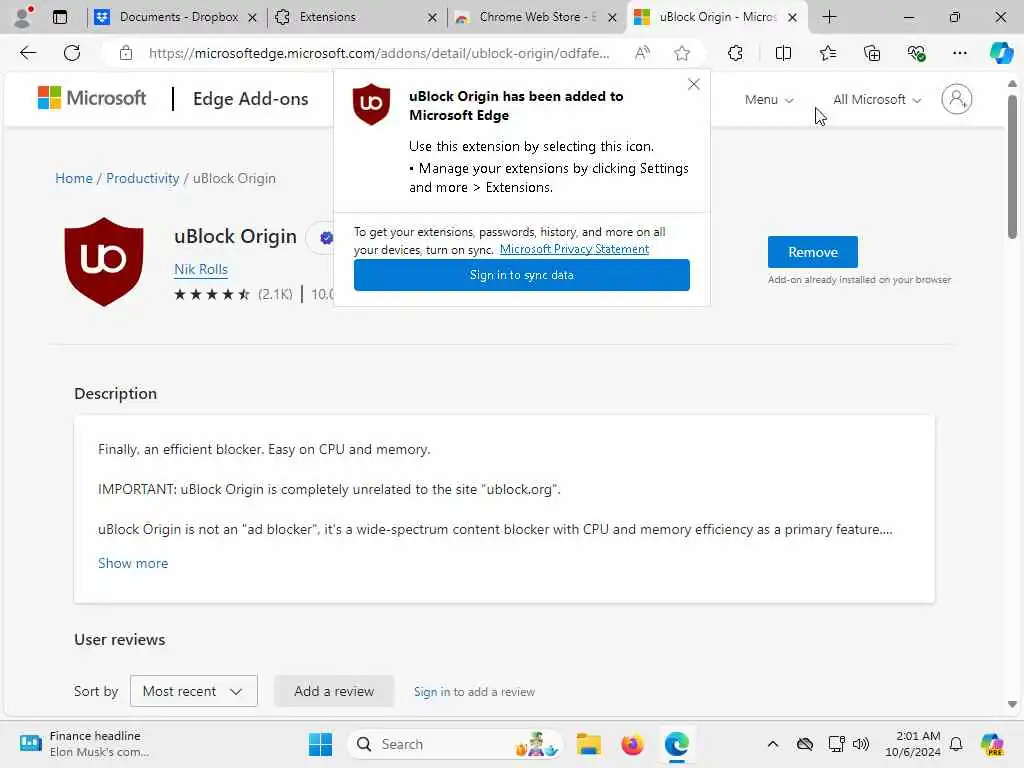
Task: Click the Microsoft logo
Action: tap(92, 99)
